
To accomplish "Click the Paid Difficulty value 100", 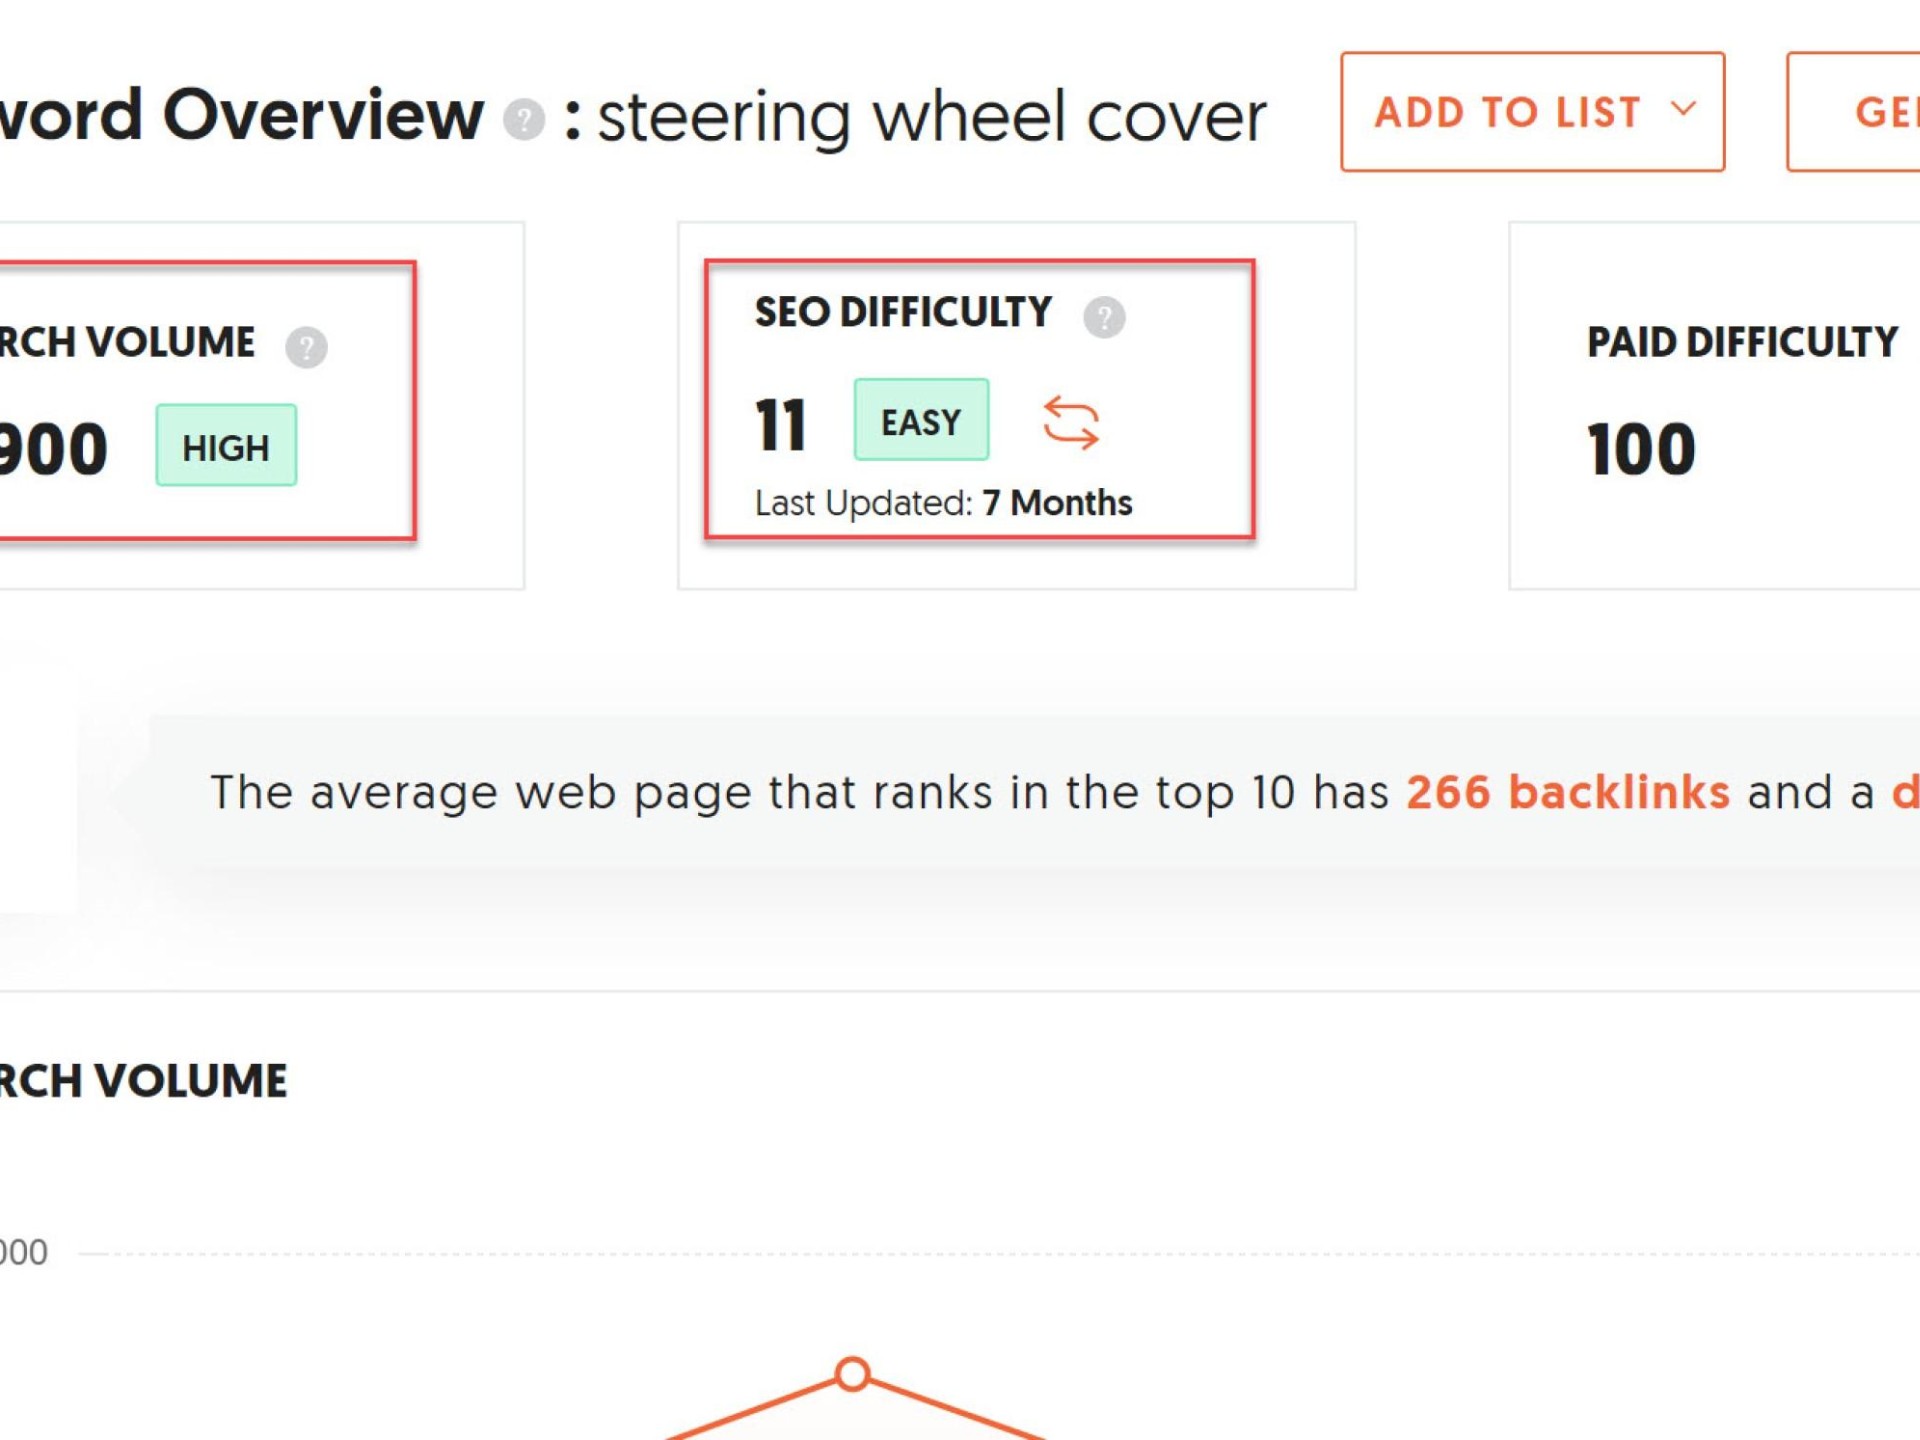I will (x=1640, y=449).
